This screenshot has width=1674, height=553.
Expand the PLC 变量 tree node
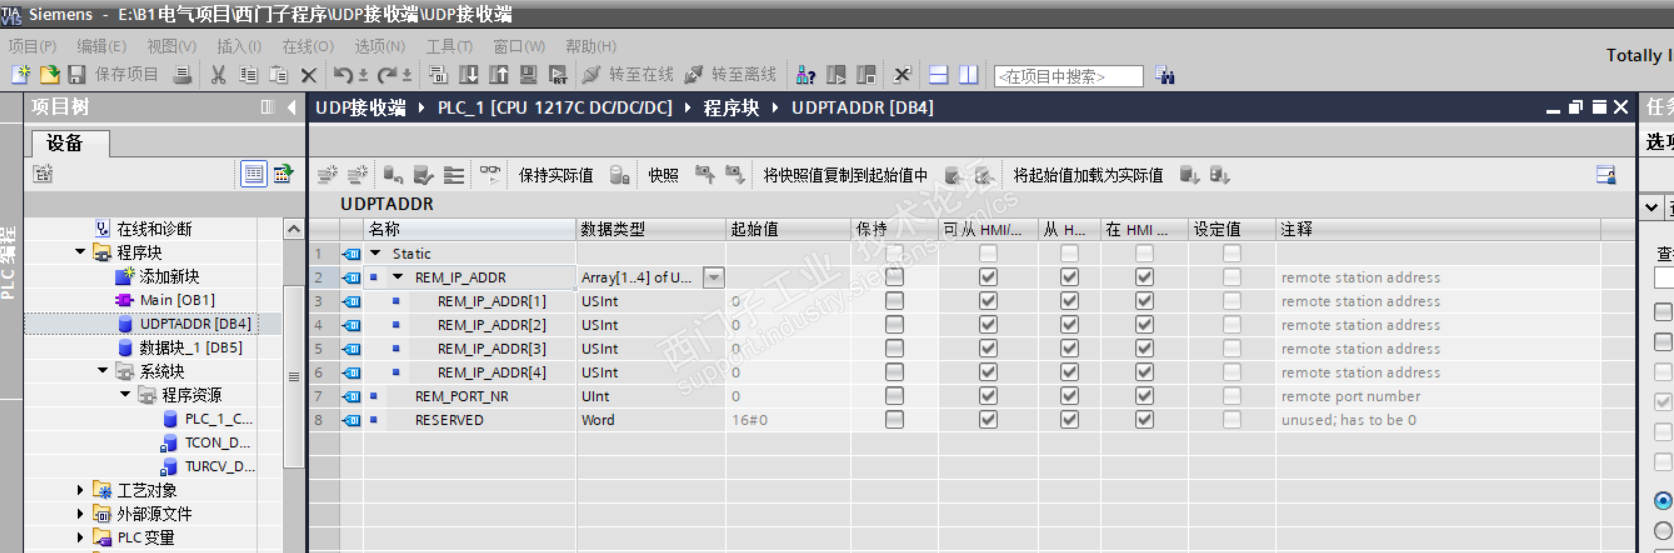80,537
